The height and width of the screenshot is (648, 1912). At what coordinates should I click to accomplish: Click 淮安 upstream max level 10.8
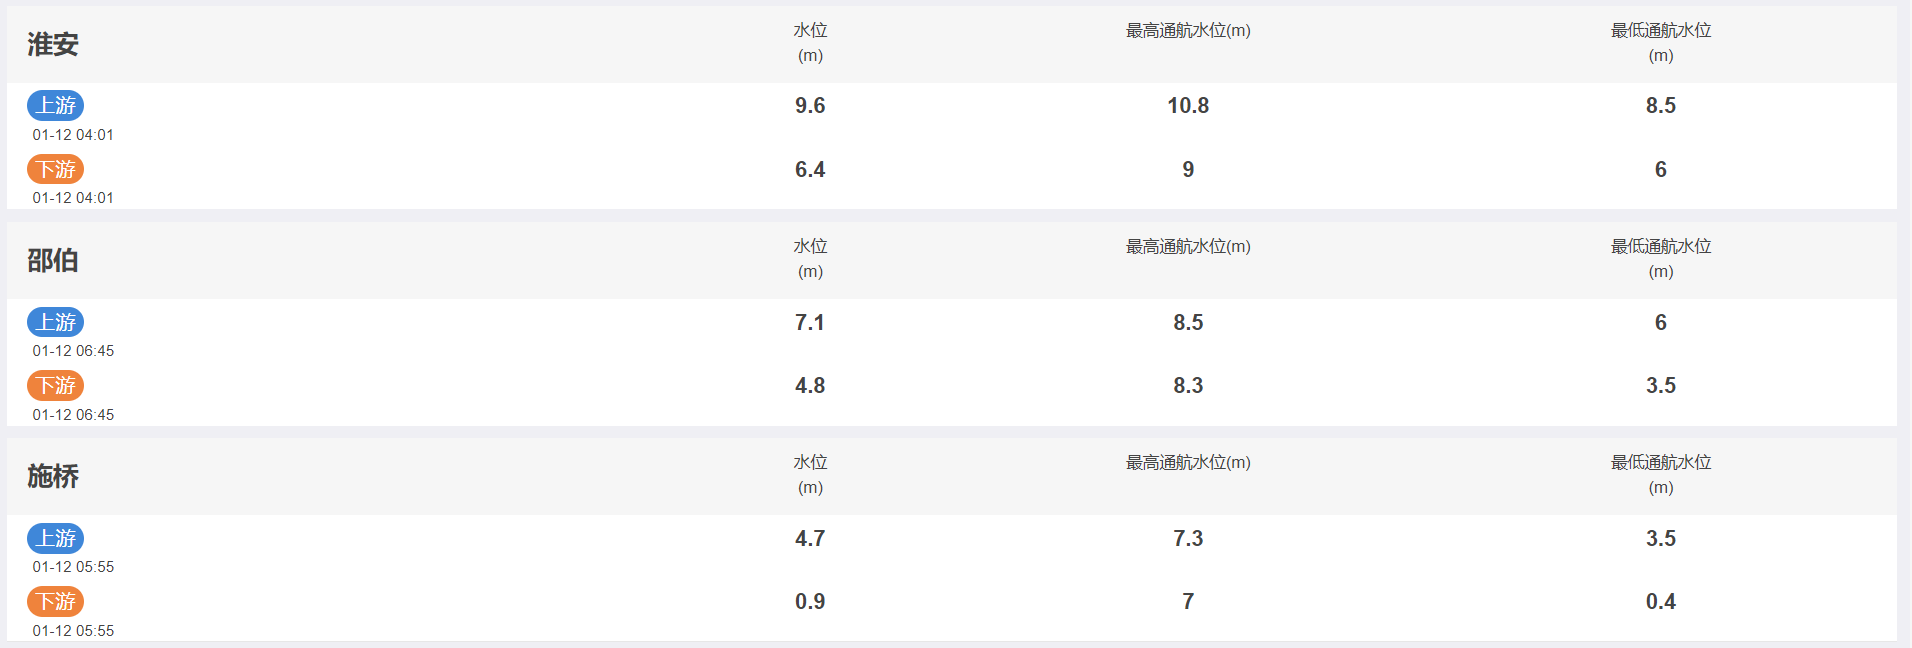pyautogui.click(x=1188, y=105)
